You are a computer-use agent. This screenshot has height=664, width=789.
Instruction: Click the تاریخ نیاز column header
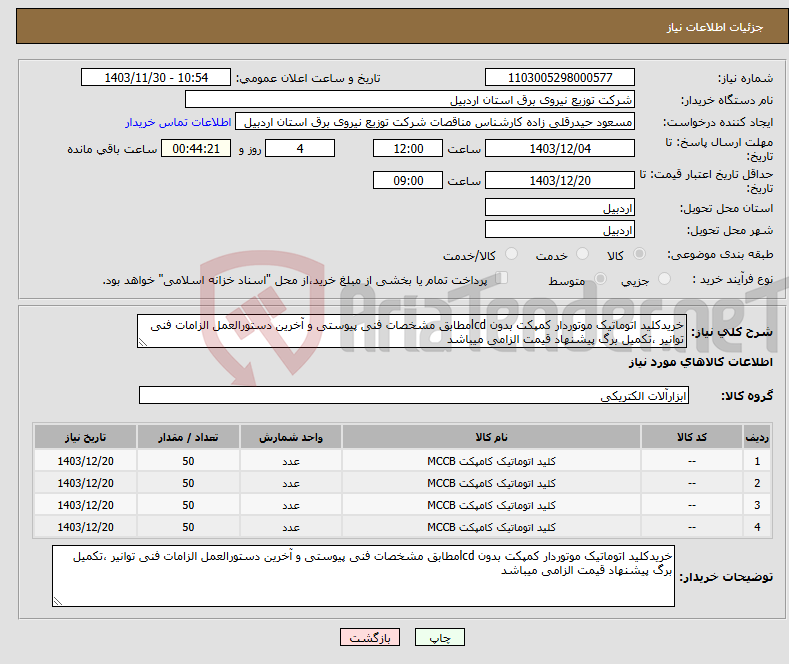pos(86,437)
